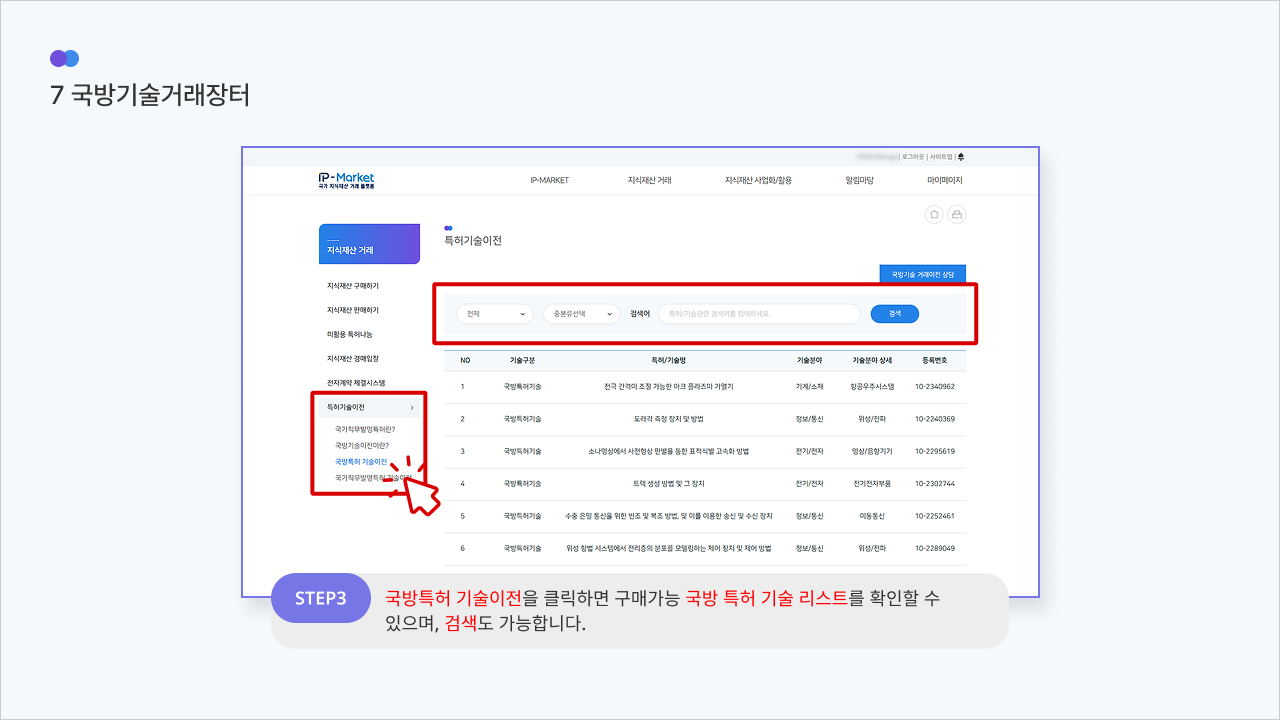Click the 사이트맵 link
Image resolution: width=1280 pixels, height=720 pixels.
[940, 157]
